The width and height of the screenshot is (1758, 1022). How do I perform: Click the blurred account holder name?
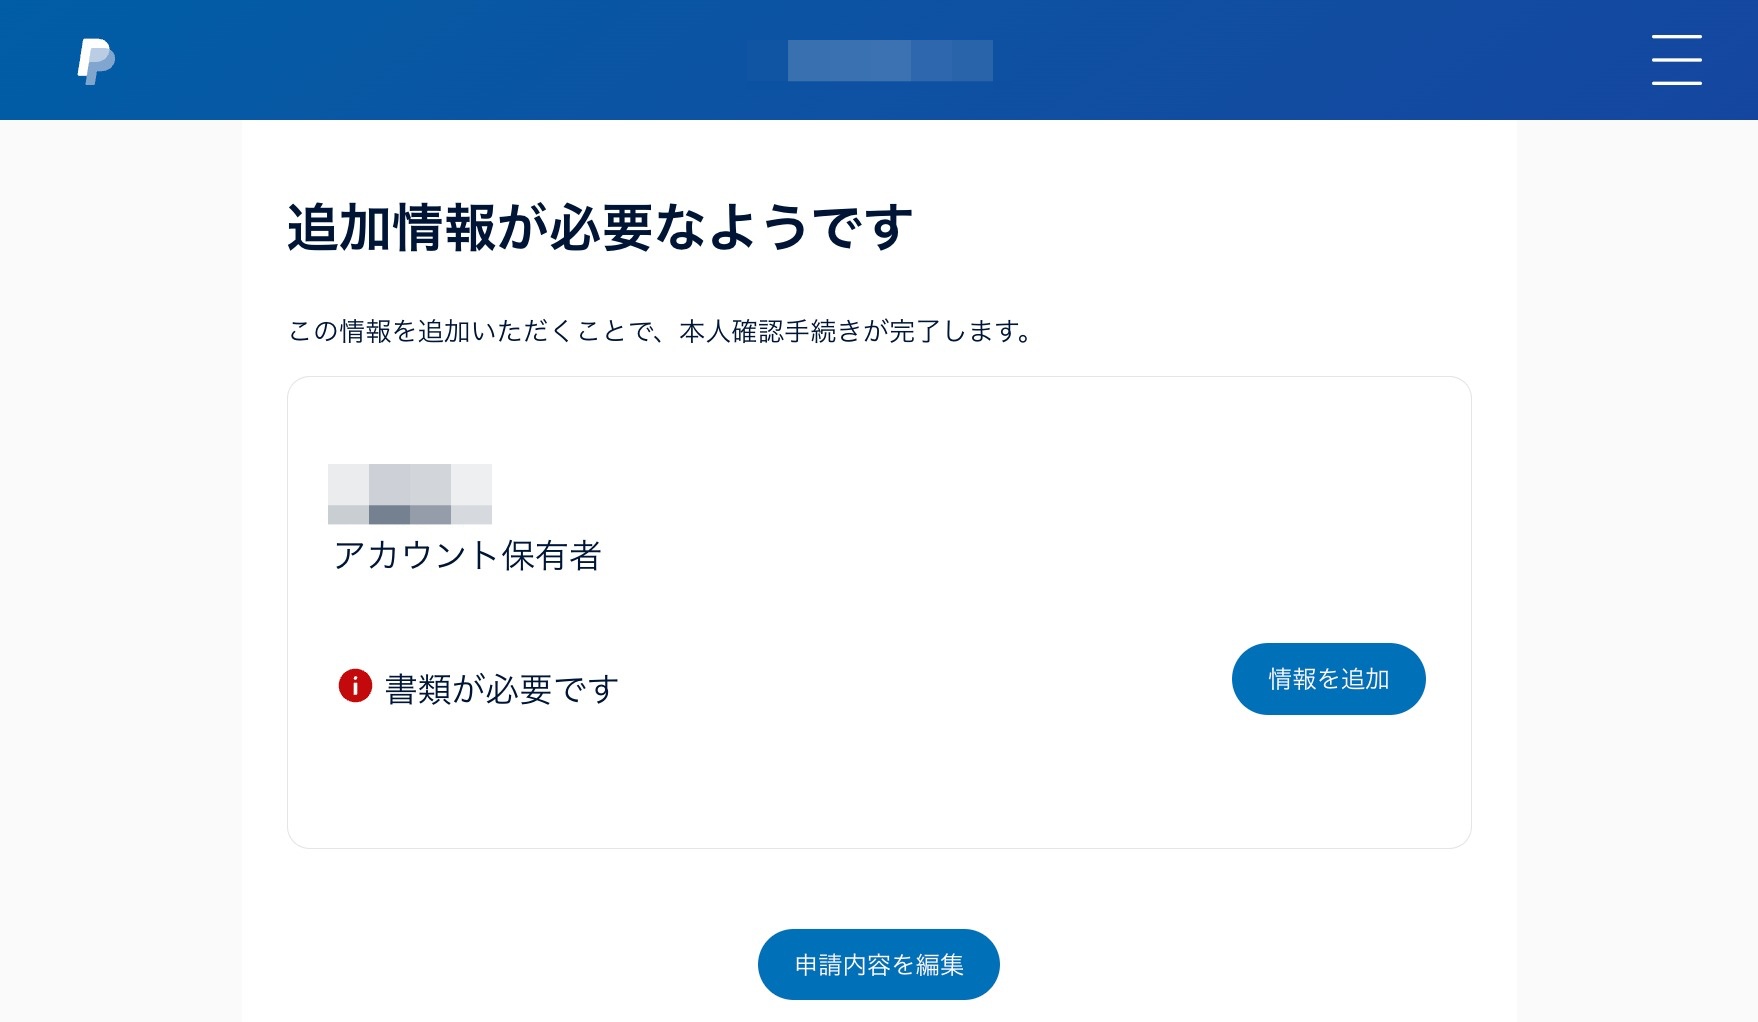click(x=410, y=494)
